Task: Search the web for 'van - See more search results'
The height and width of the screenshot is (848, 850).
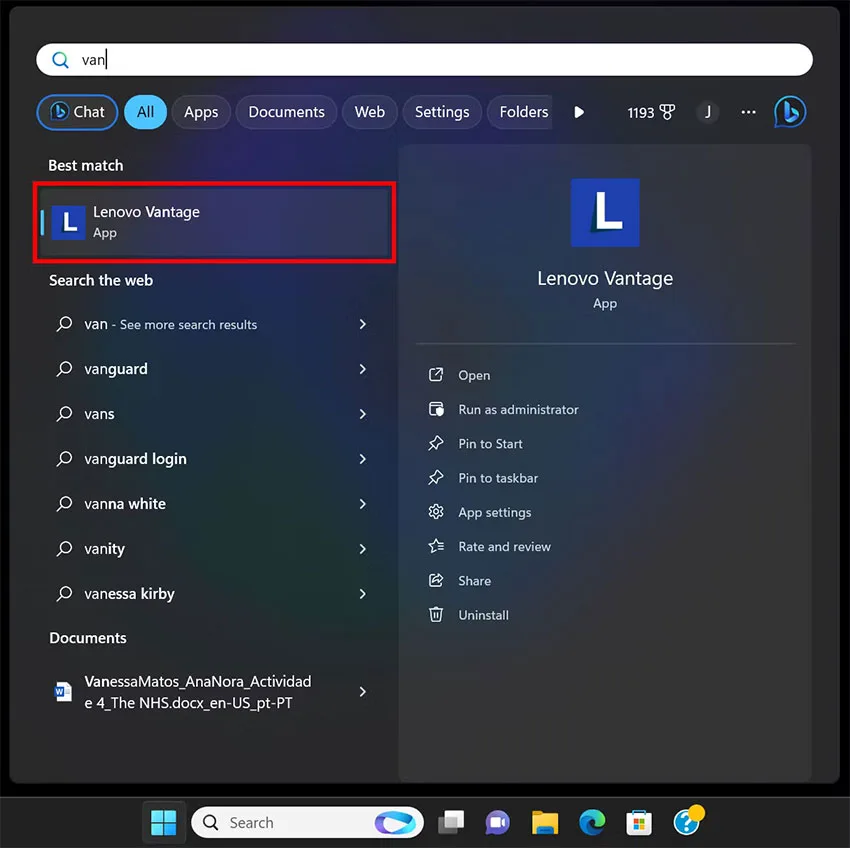Action: pyautogui.click(x=214, y=324)
